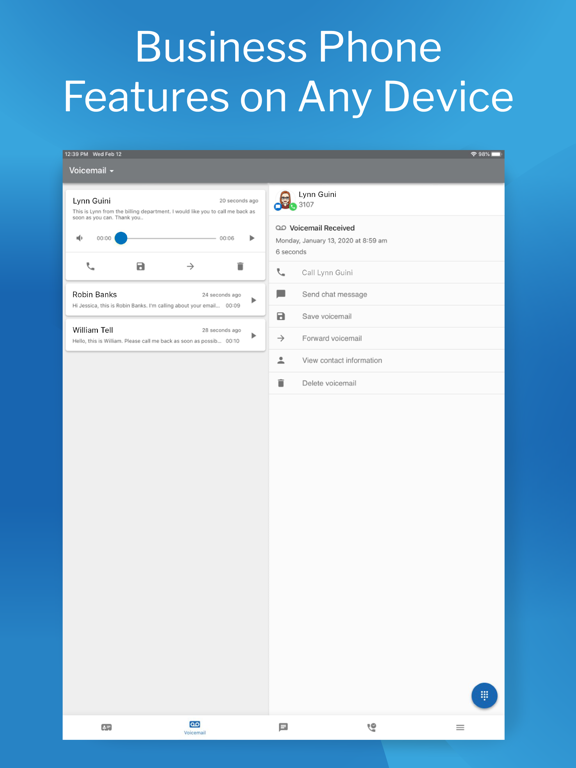
Task: Click the battery indicator in the status bar
Action: (496, 154)
